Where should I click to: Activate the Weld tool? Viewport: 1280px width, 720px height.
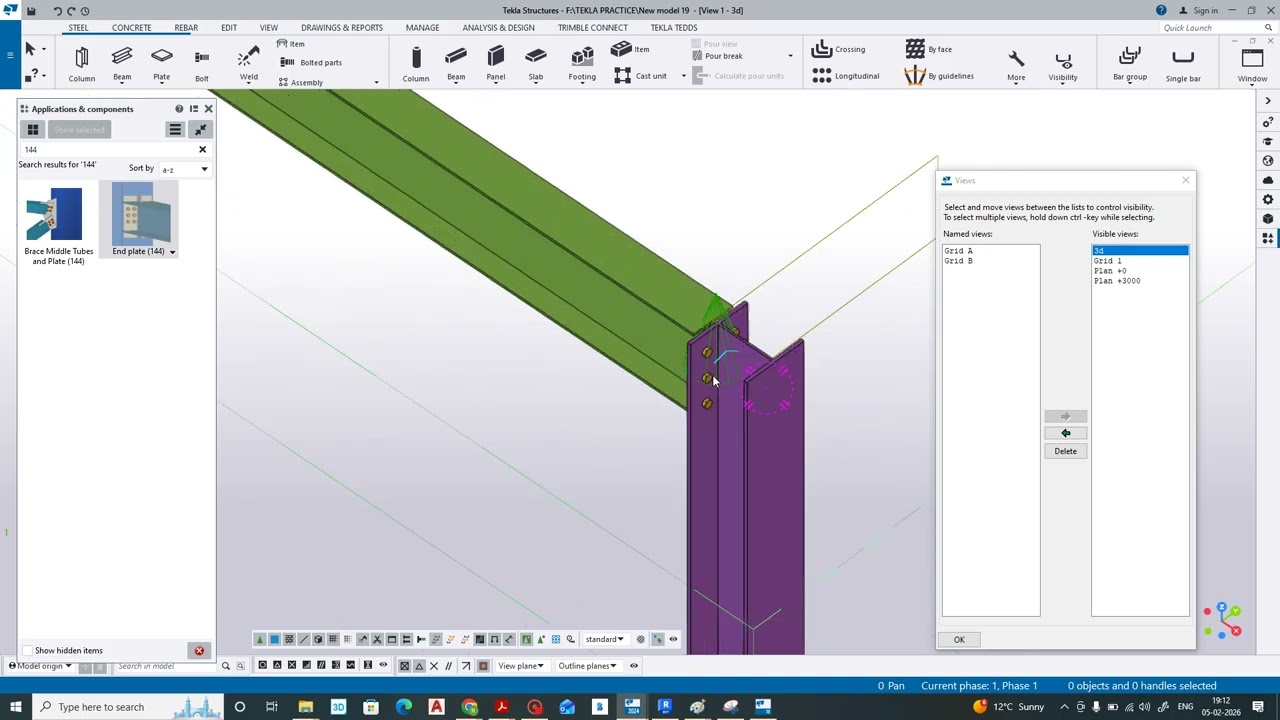248,64
